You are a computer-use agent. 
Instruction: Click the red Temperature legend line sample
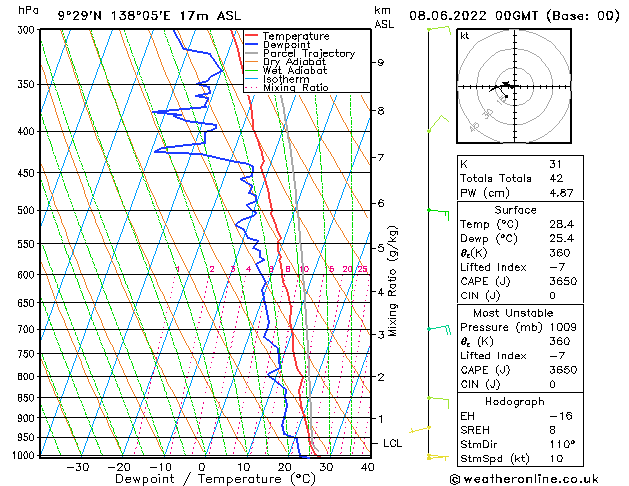coord(252,36)
